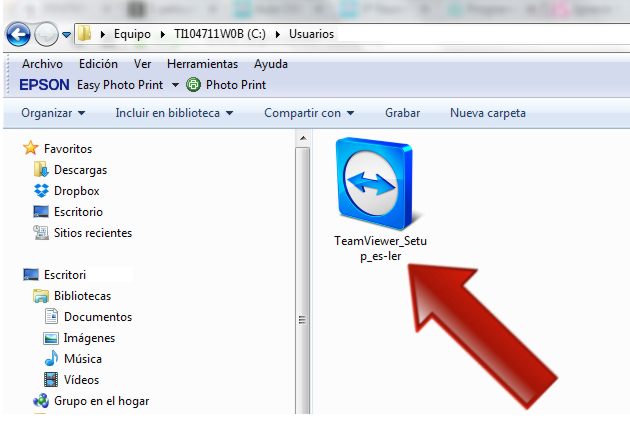This screenshot has height=447, width=630.
Task: Open Dropbox in the navigation pane
Action: (x=77, y=191)
